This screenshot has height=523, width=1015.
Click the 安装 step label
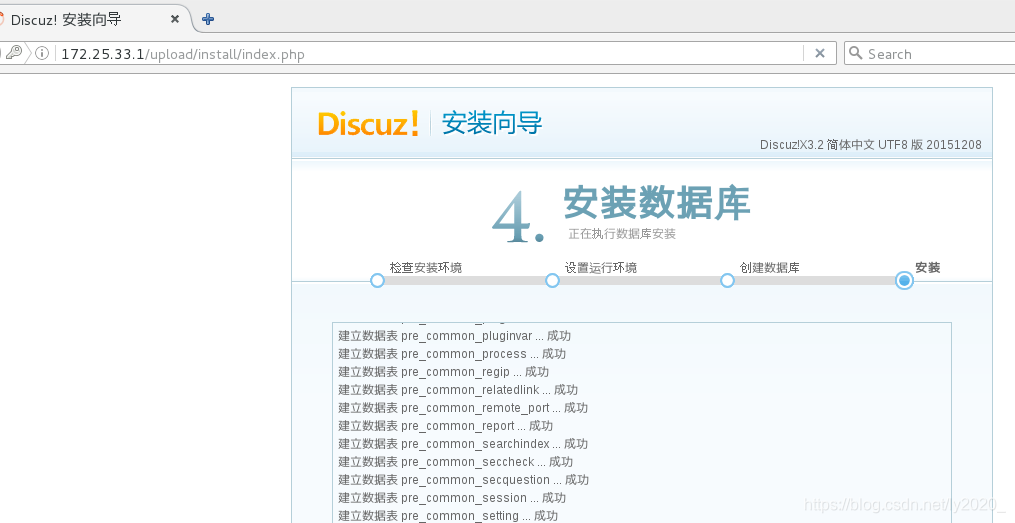click(x=928, y=267)
